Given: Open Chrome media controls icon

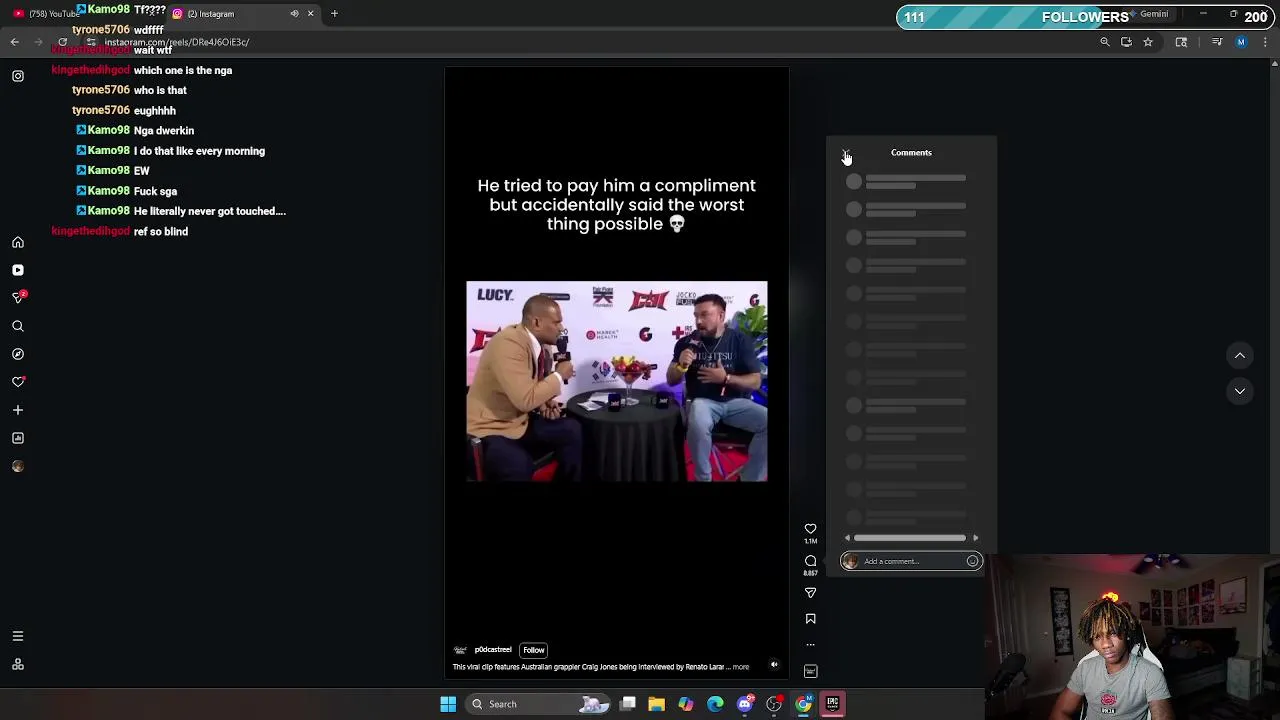Looking at the screenshot, I should coord(1217,42).
